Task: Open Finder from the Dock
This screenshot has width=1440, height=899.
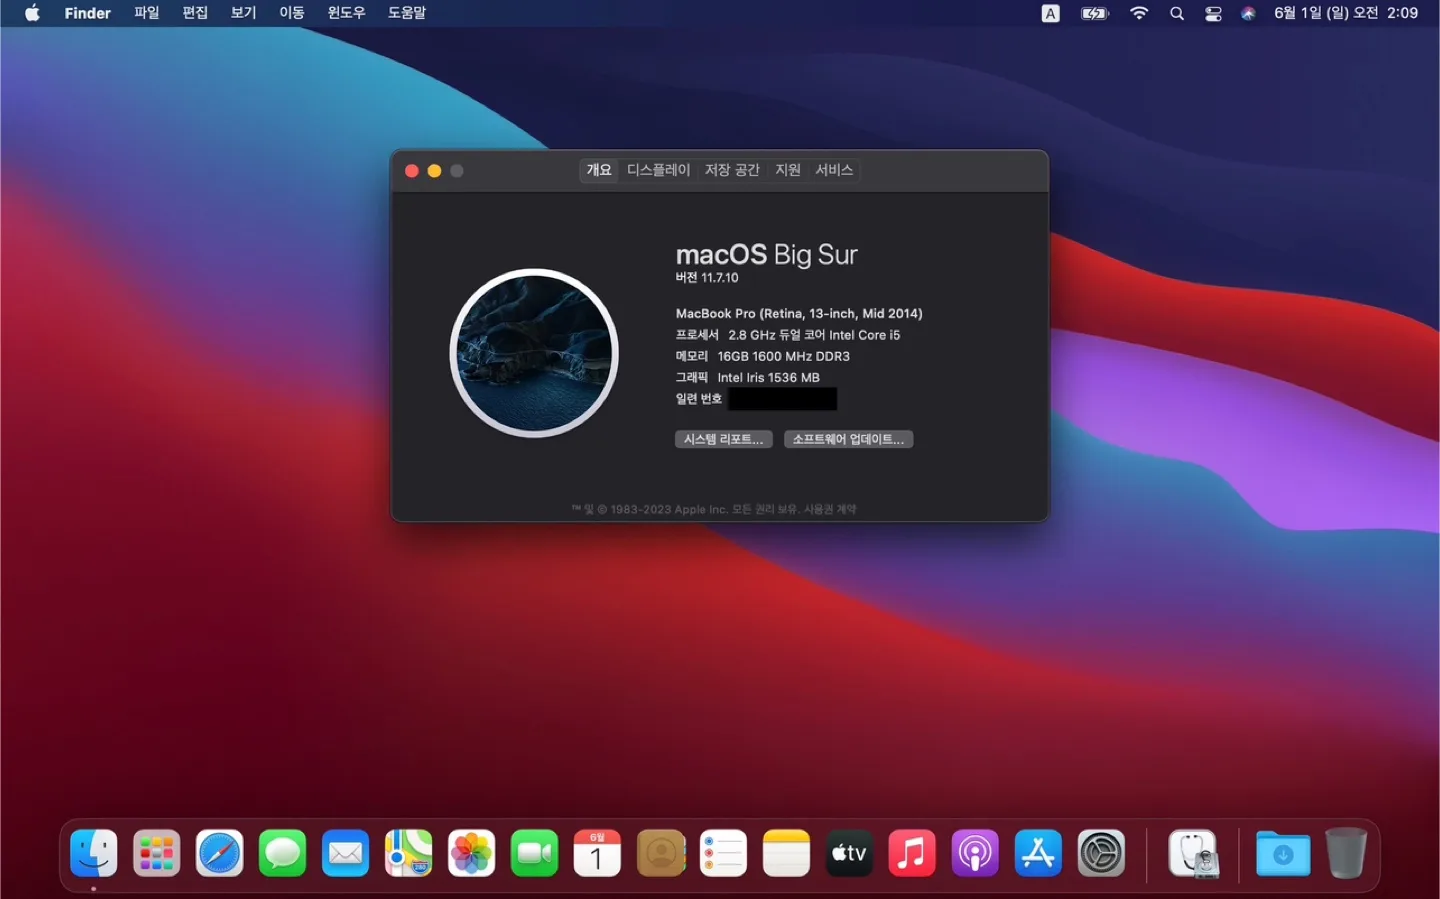Action: click(x=94, y=853)
